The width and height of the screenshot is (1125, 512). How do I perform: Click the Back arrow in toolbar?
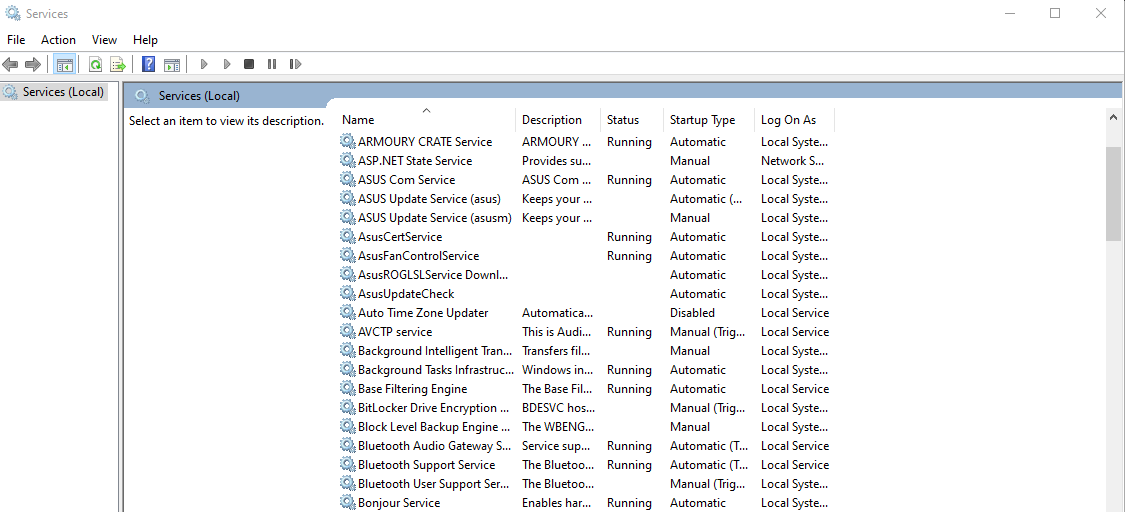10,65
